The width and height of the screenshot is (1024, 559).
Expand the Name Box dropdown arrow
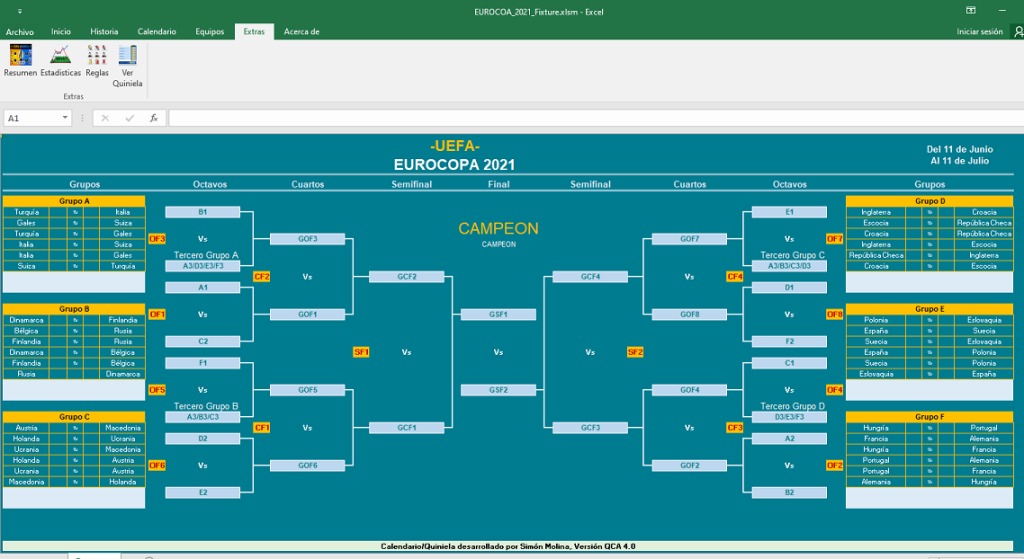[65, 118]
